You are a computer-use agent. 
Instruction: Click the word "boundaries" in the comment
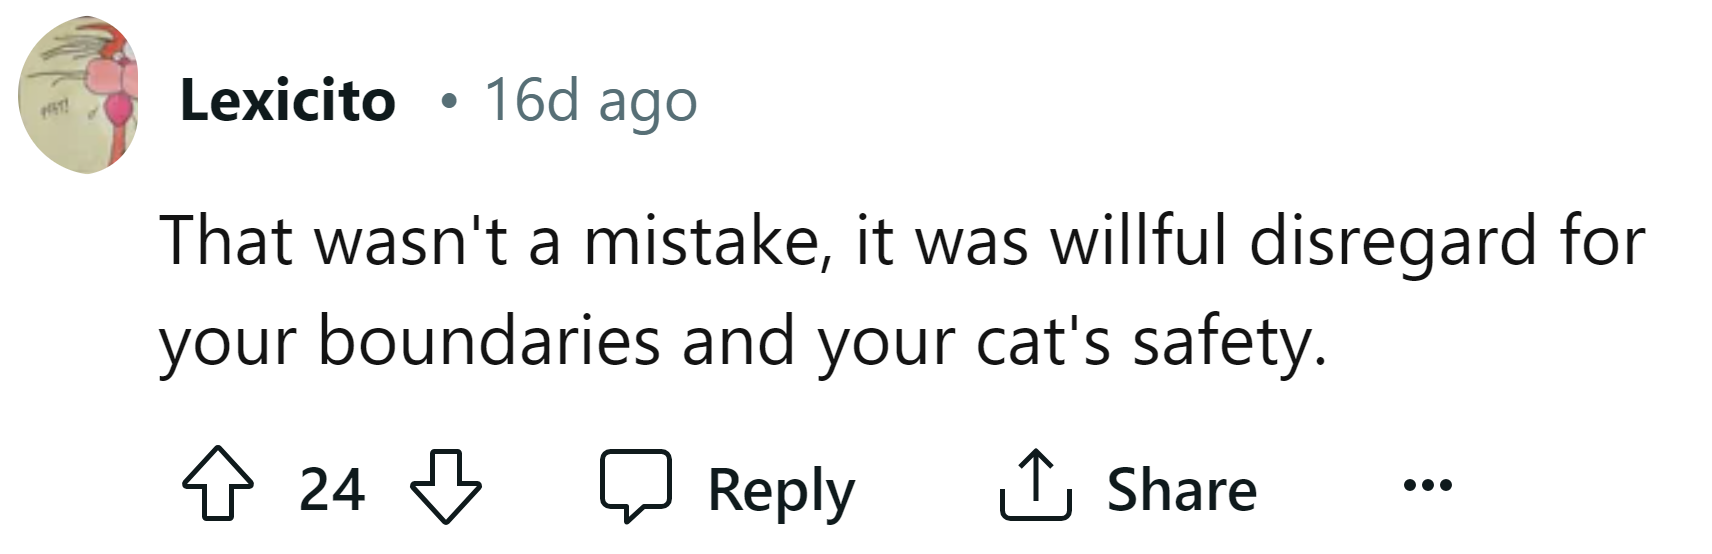coord(490,342)
